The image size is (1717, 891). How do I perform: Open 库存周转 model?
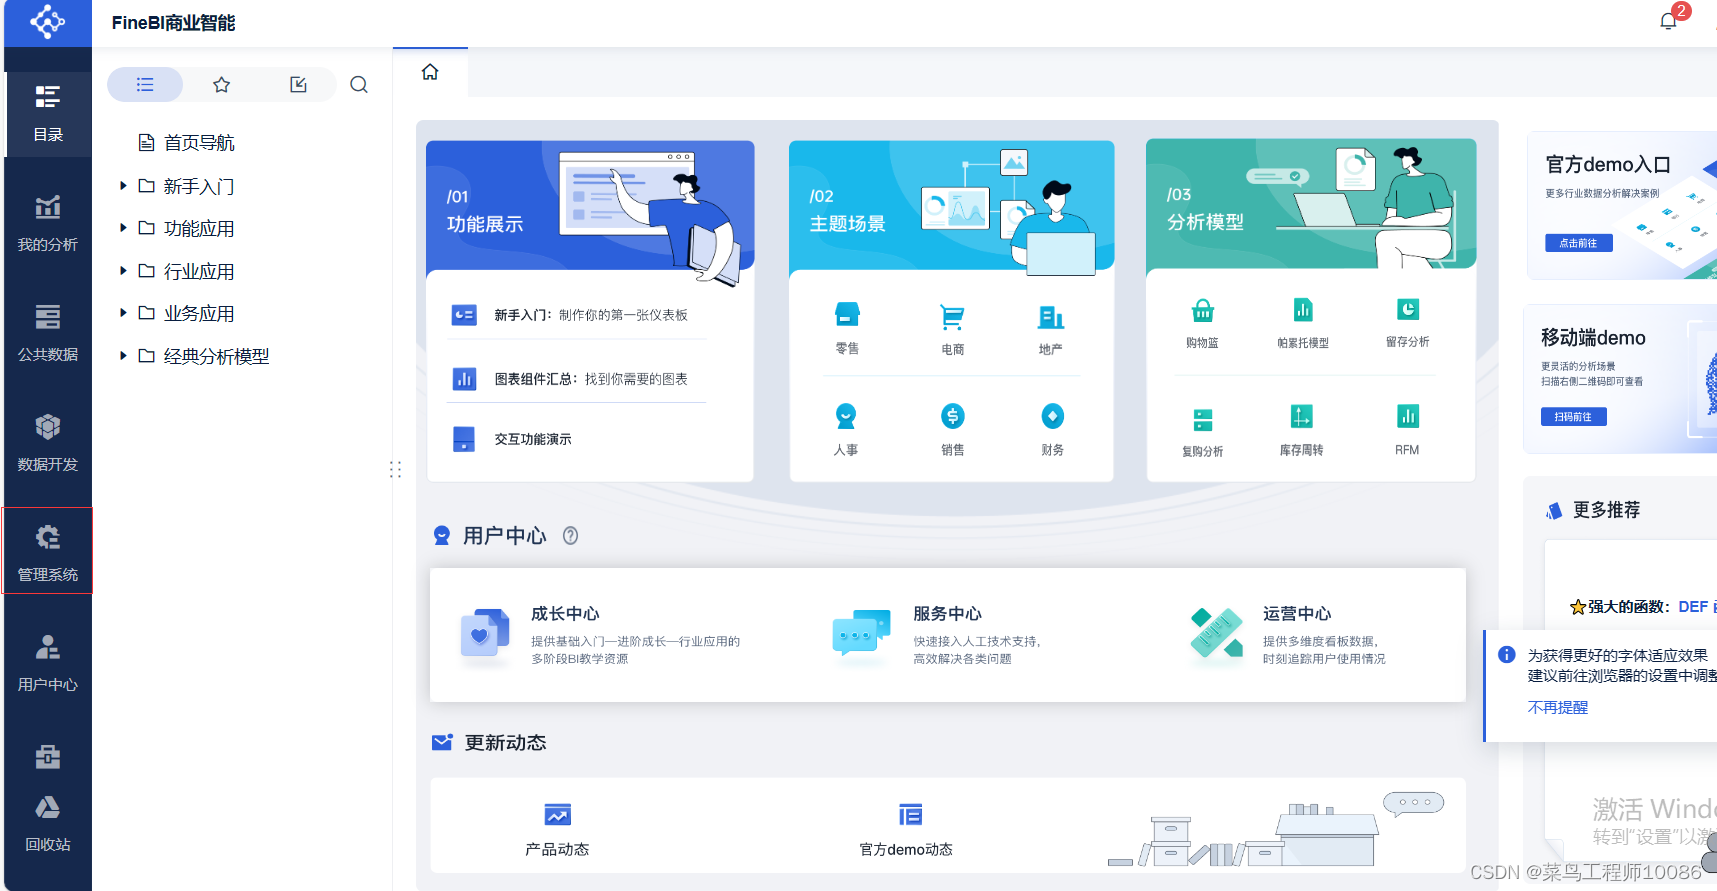coord(1301,431)
